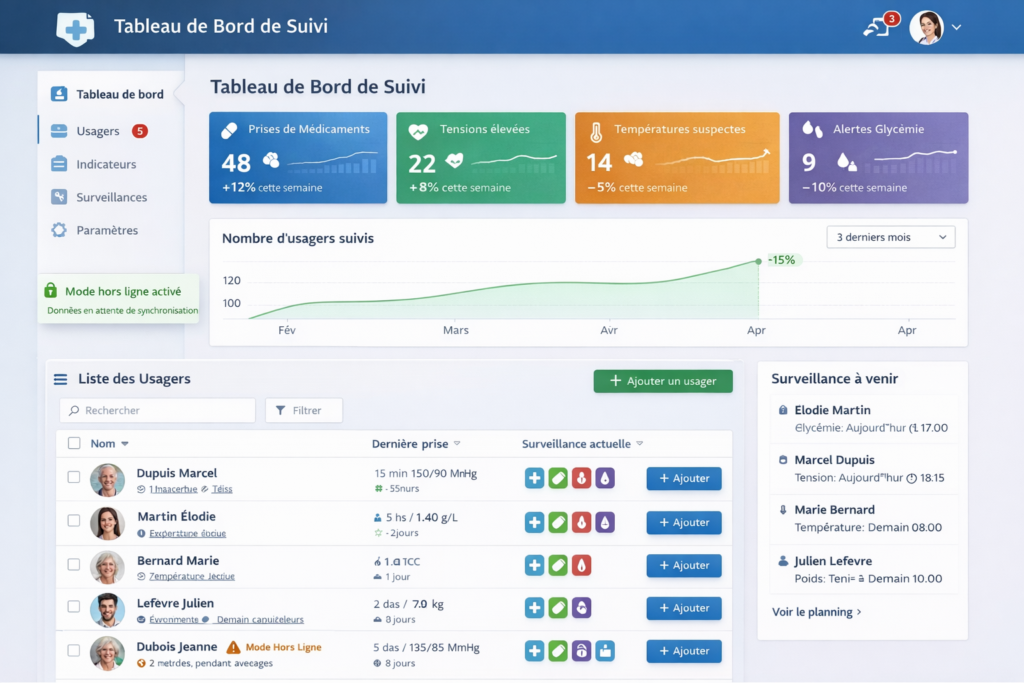Select the checkbox next to Bernard Marie
This screenshot has height=683, width=1024.
(74, 565)
